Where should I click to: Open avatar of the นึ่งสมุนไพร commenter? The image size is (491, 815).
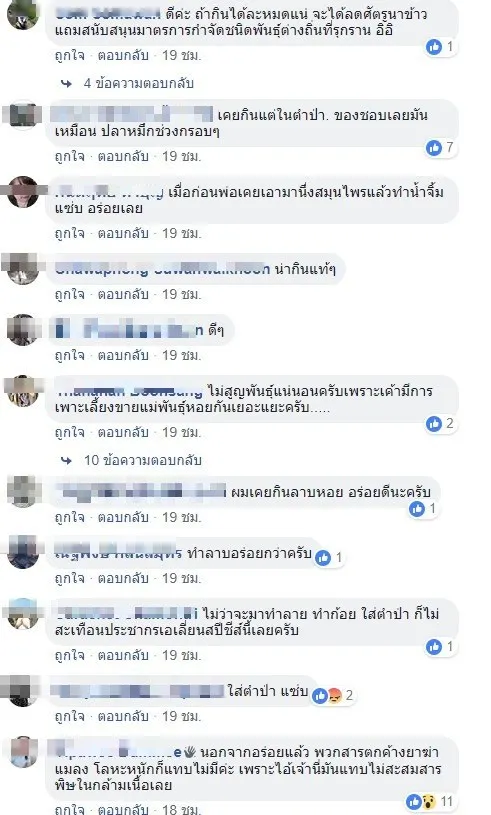click(23, 192)
